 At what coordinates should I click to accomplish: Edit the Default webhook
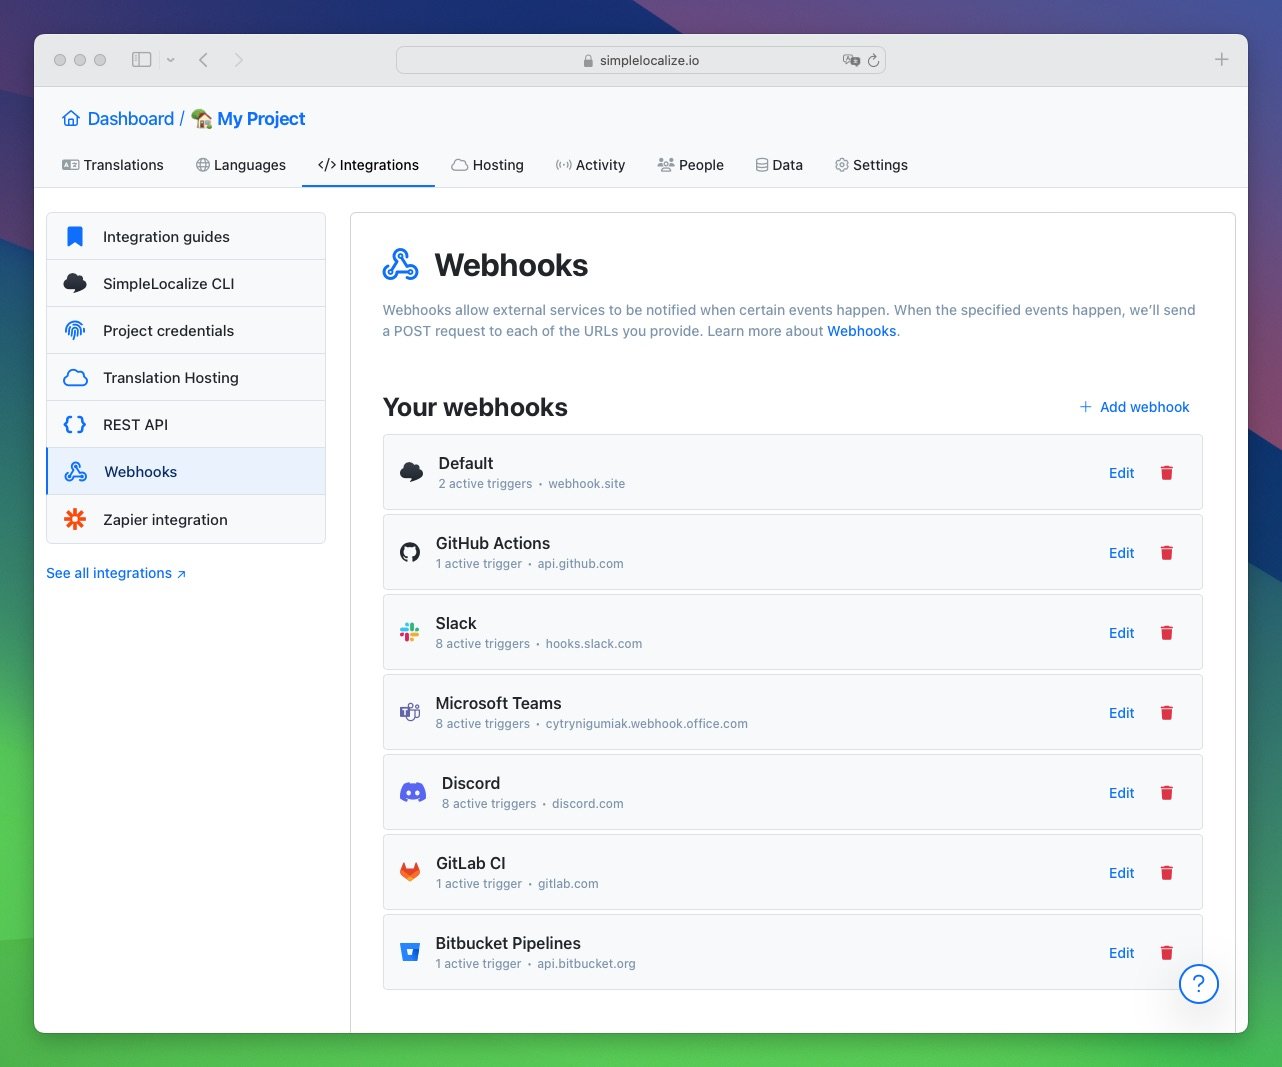click(1121, 473)
